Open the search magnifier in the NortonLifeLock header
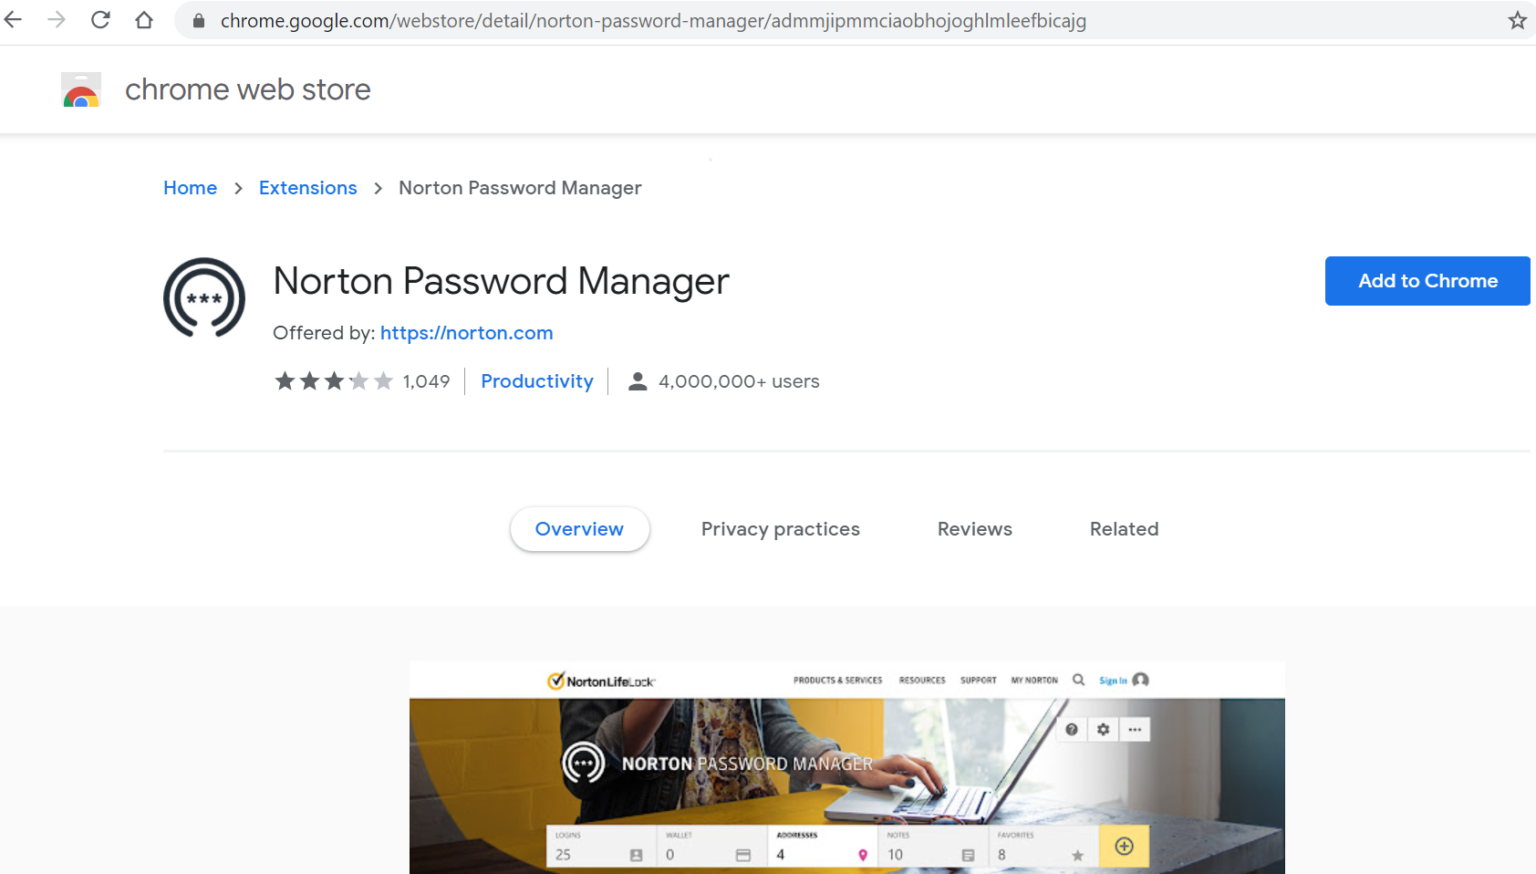This screenshot has width=1536, height=874. [x=1078, y=680]
